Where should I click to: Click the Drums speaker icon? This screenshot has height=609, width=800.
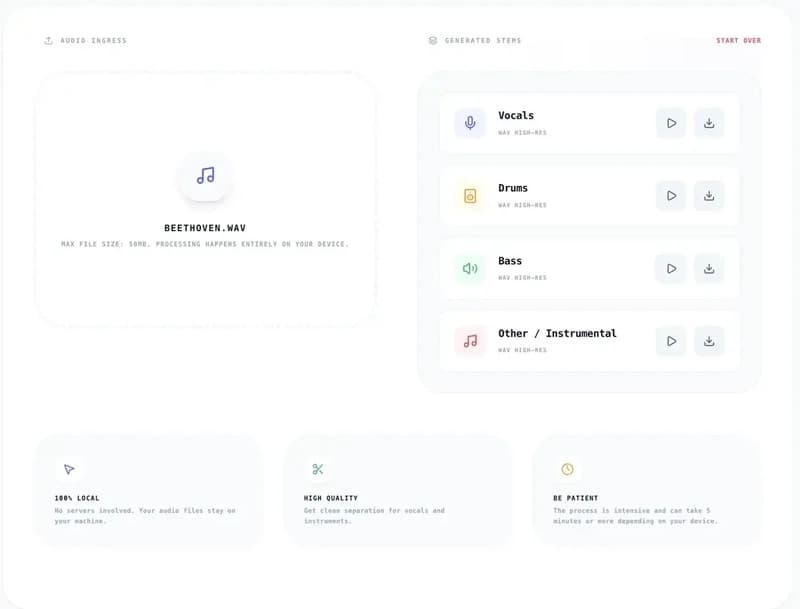pyautogui.click(x=470, y=196)
